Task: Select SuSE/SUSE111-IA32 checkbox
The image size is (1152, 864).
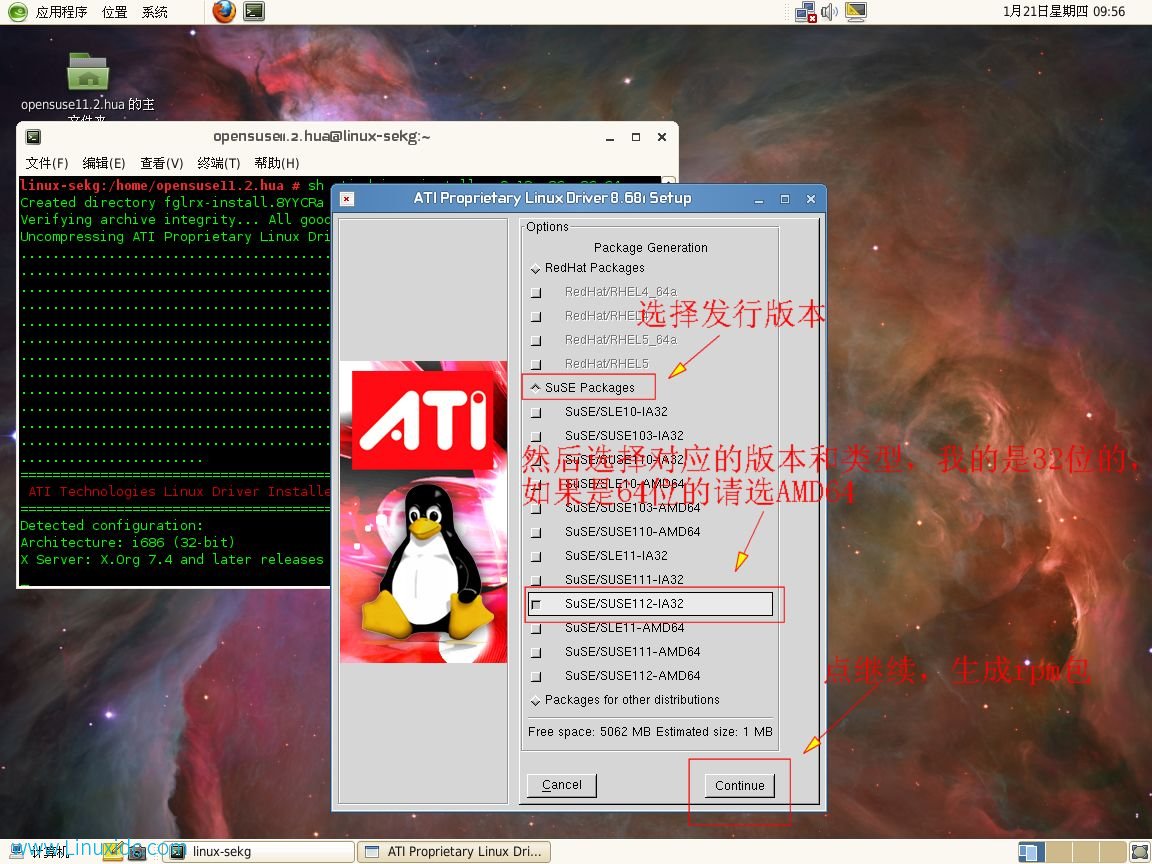Action: (x=536, y=580)
